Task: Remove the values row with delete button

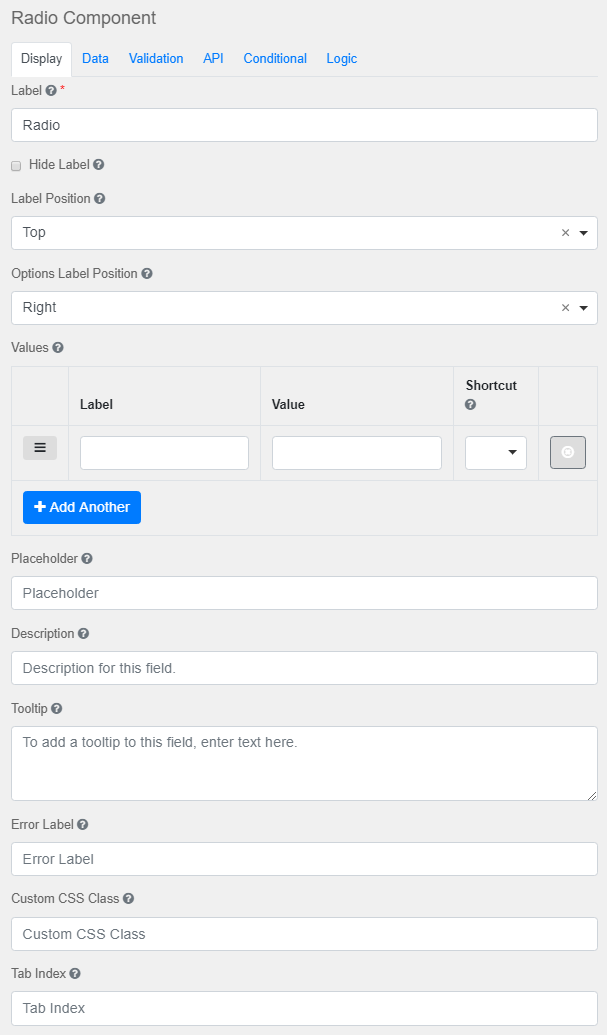Action: [x=567, y=452]
